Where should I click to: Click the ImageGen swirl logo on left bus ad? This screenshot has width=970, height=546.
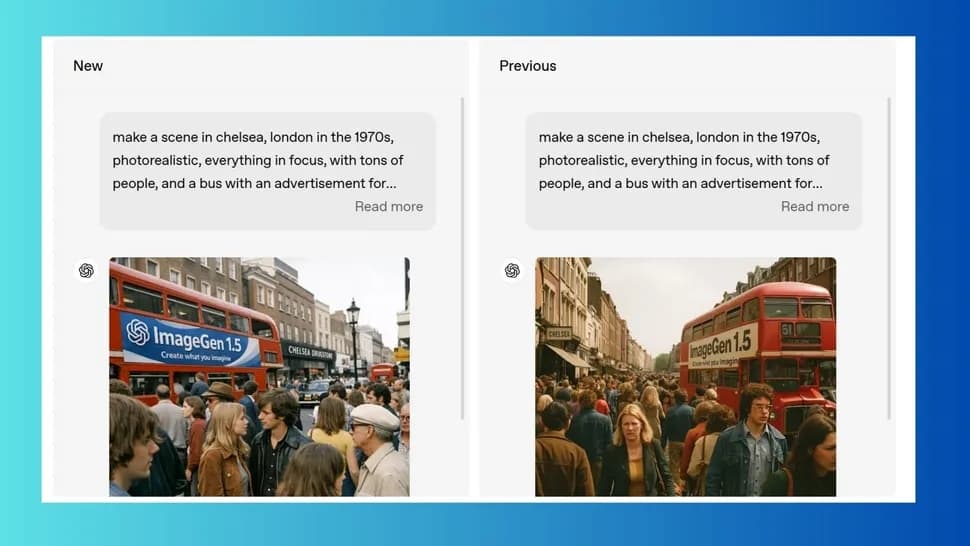point(138,332)
